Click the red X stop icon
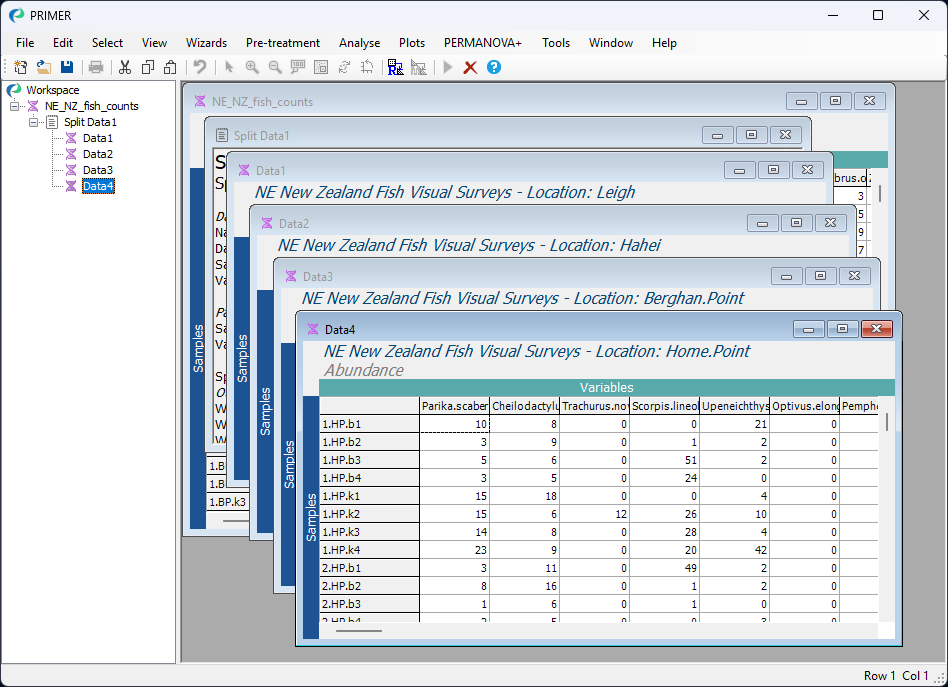The image size is (948, 687). click(x=470, y=67)
